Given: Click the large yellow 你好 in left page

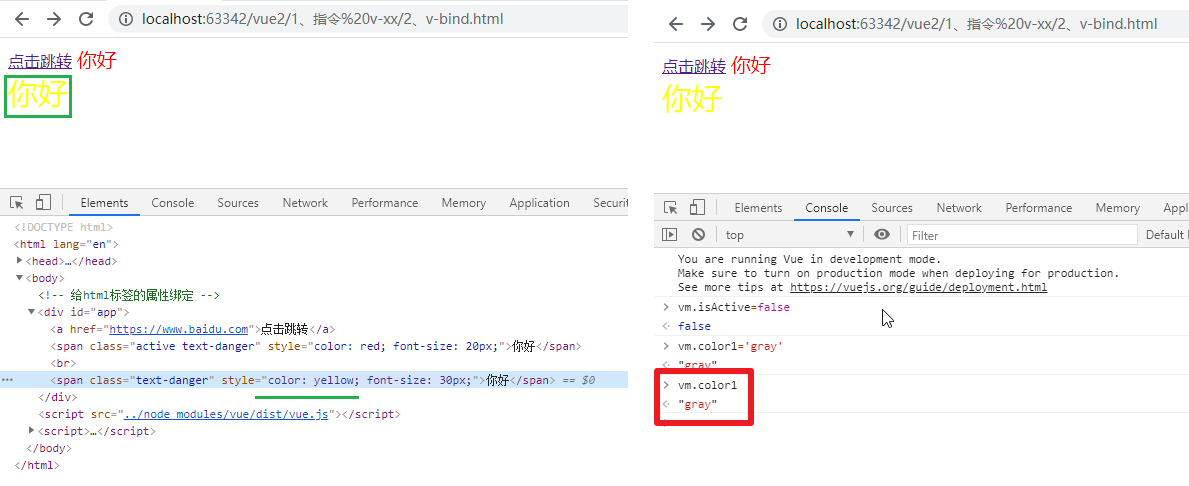Looking at the screenshot, I should [38, 96].
